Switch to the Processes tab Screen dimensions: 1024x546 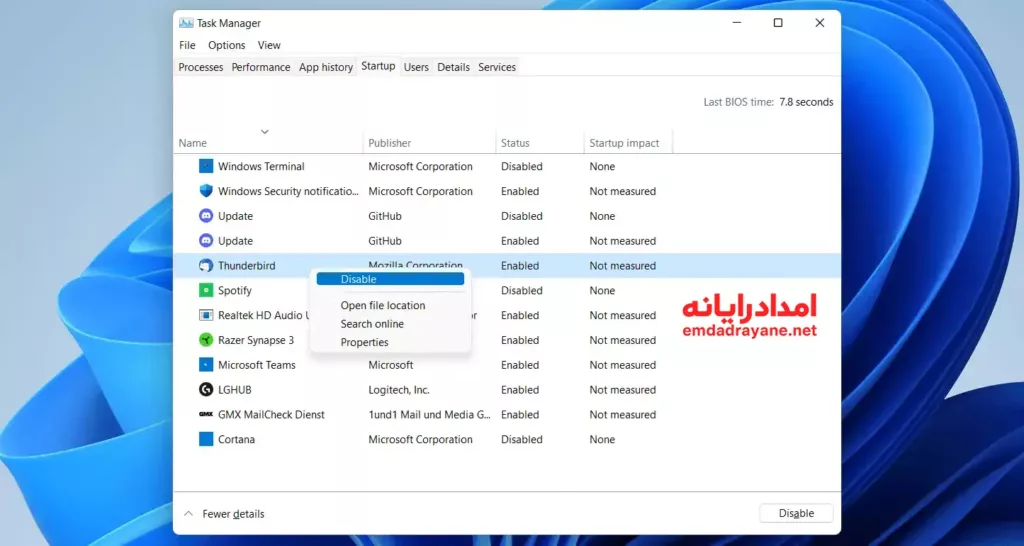tap(200, 67)
